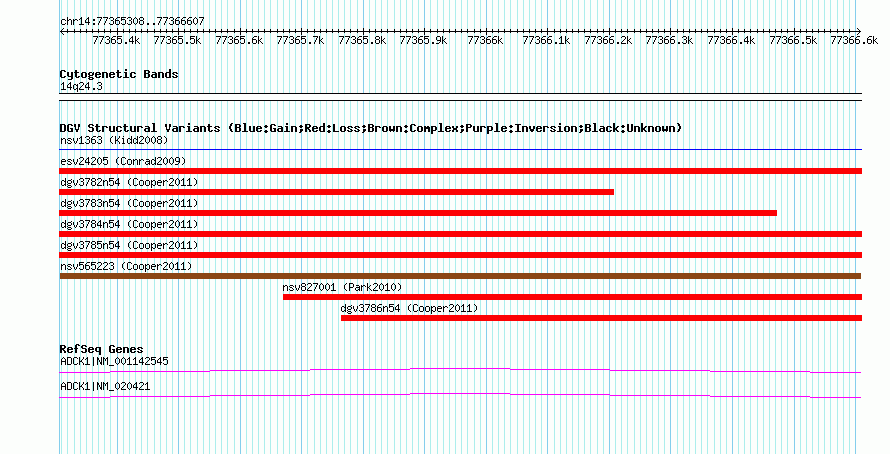The height and width of the screenshot is (454, 890).
Task: Click the RefSeq Genes track title
Action: click(x=101, y=350)
